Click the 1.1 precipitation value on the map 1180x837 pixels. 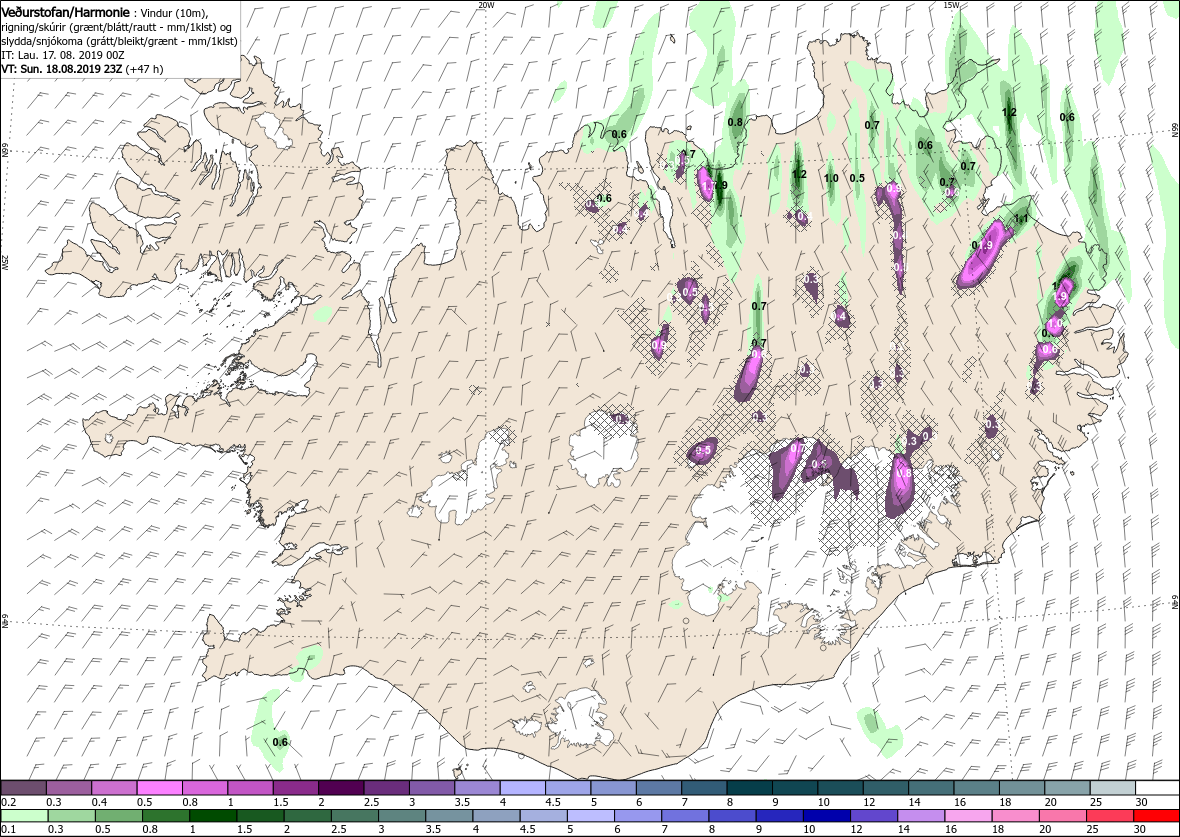tap(1021, 219)
